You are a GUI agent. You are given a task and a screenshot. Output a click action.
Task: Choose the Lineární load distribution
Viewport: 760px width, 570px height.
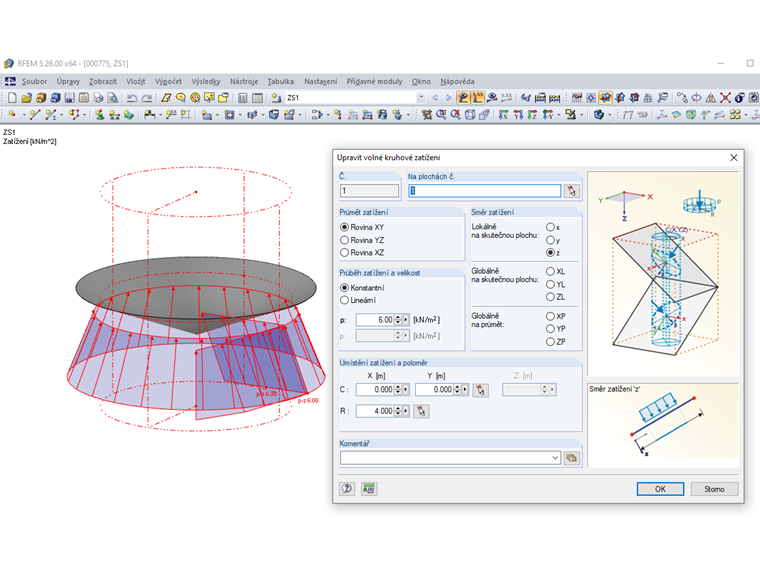[x=346, y=300]
